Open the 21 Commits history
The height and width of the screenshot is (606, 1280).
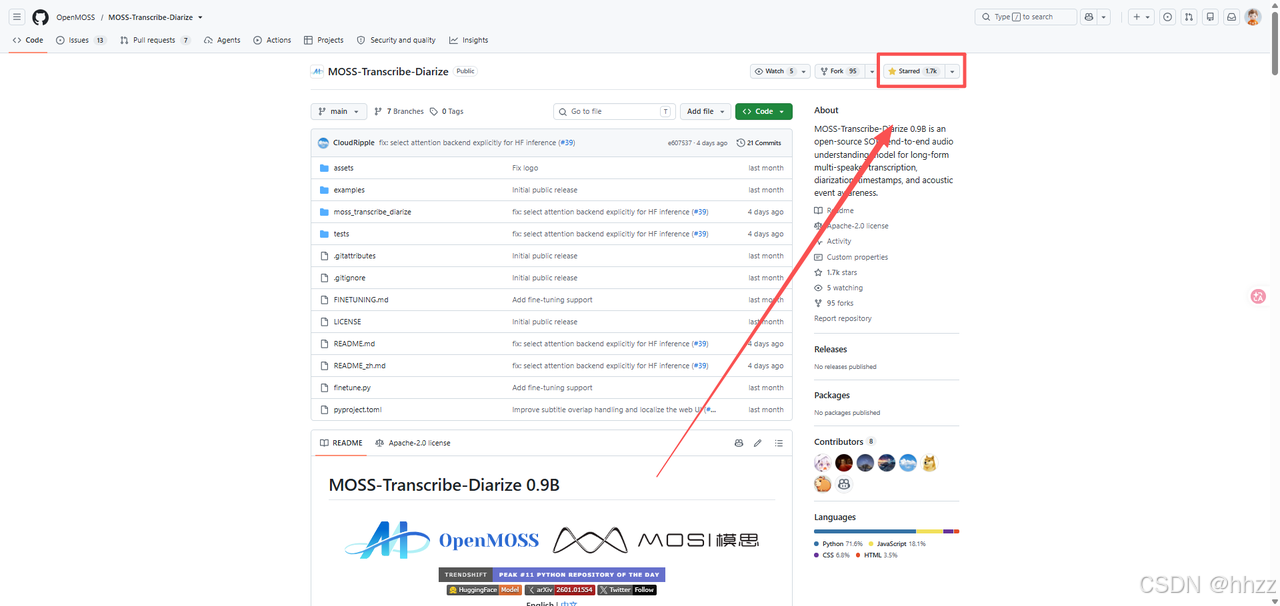[759, 143]
